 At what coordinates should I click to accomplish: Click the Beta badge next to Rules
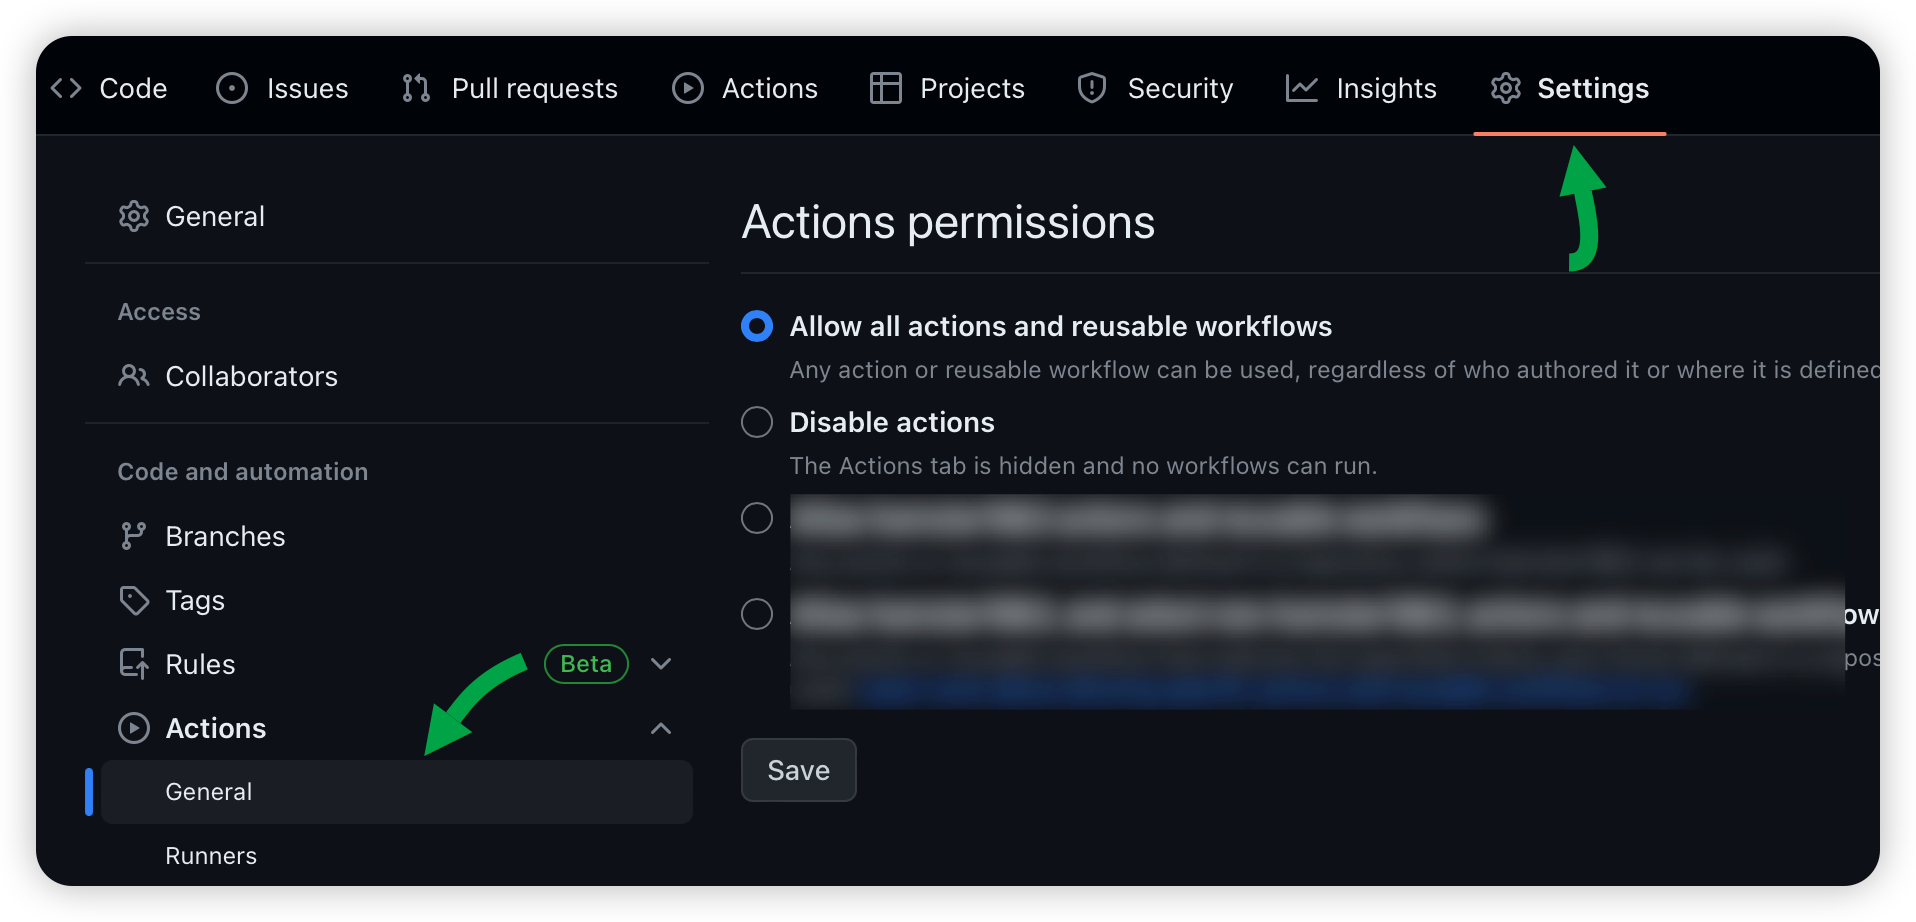[x=586, y=664]
